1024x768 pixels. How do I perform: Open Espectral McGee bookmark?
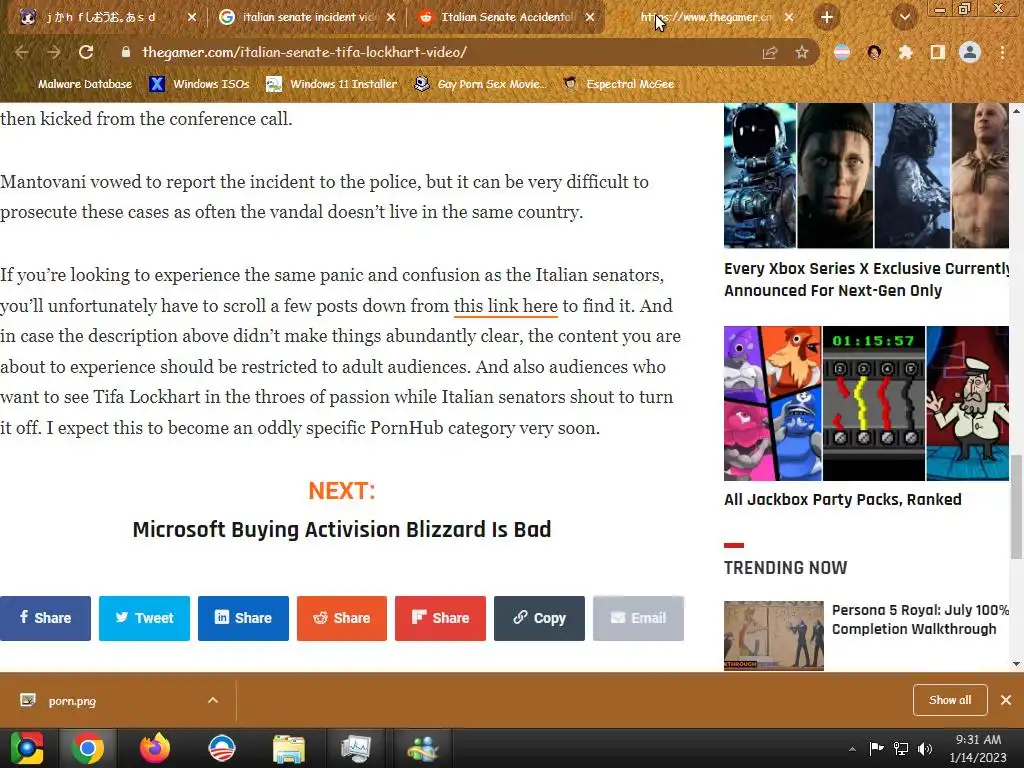[618, 84]
